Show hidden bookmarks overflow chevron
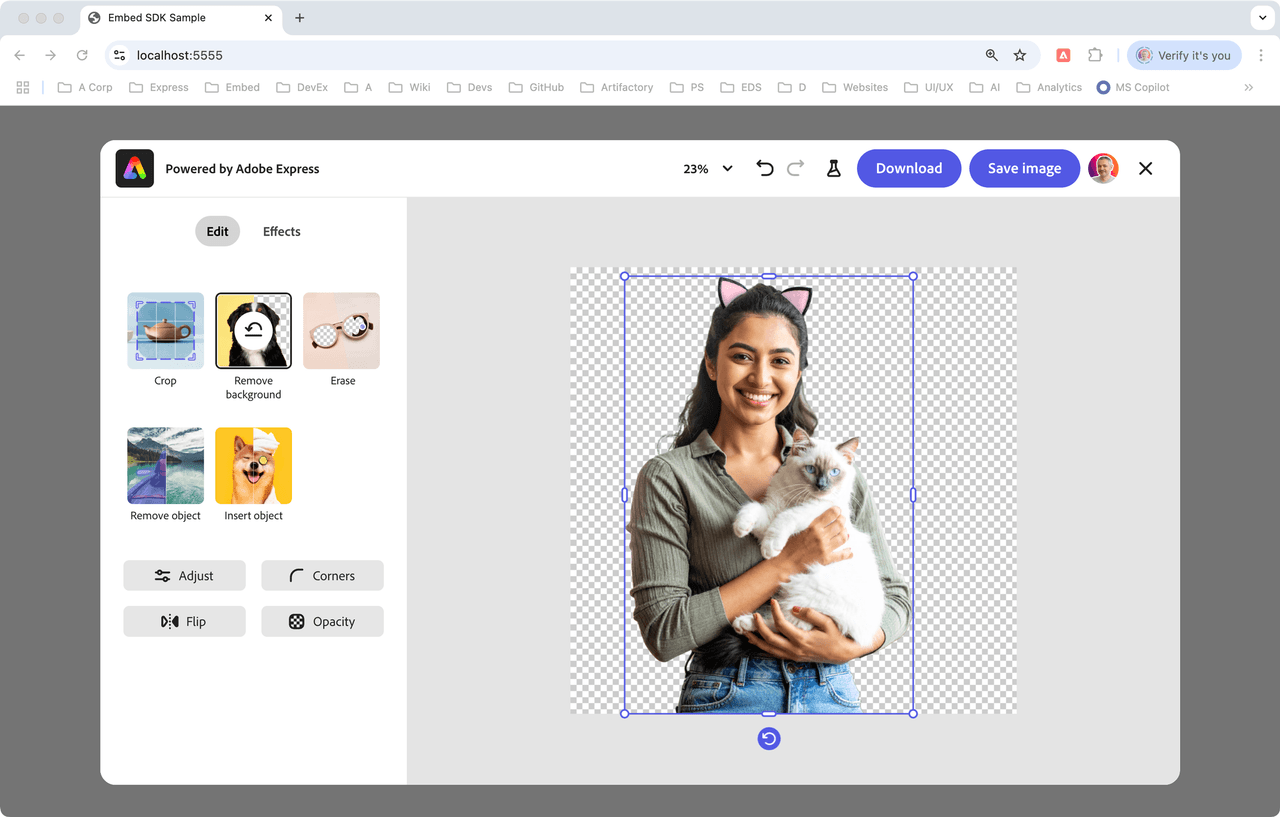The height and width of the screenshot is (817, 1280). [x=1248, y=88]
